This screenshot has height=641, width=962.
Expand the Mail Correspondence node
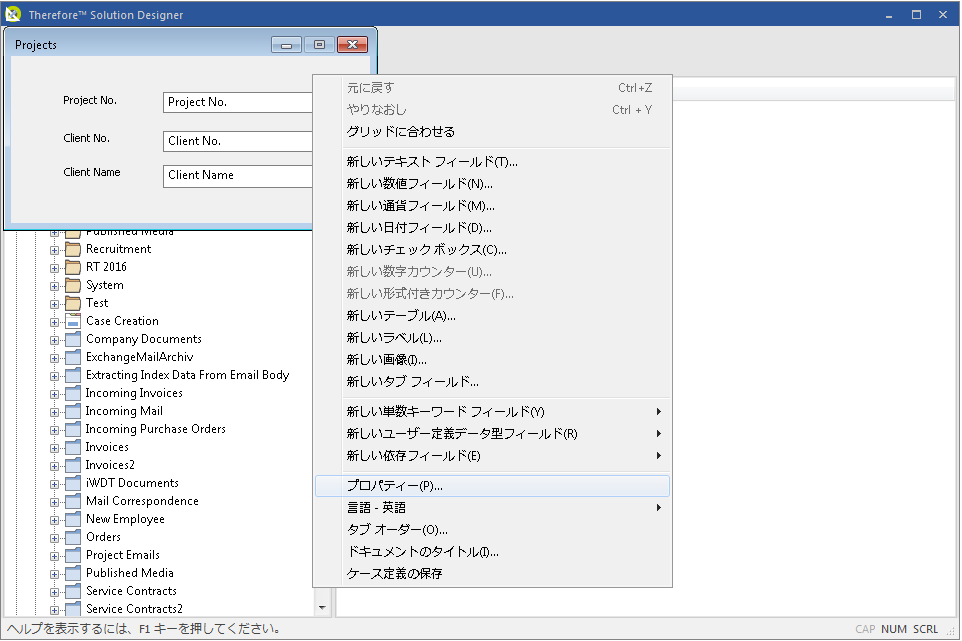pyautogui.click(x=55, y=502)
